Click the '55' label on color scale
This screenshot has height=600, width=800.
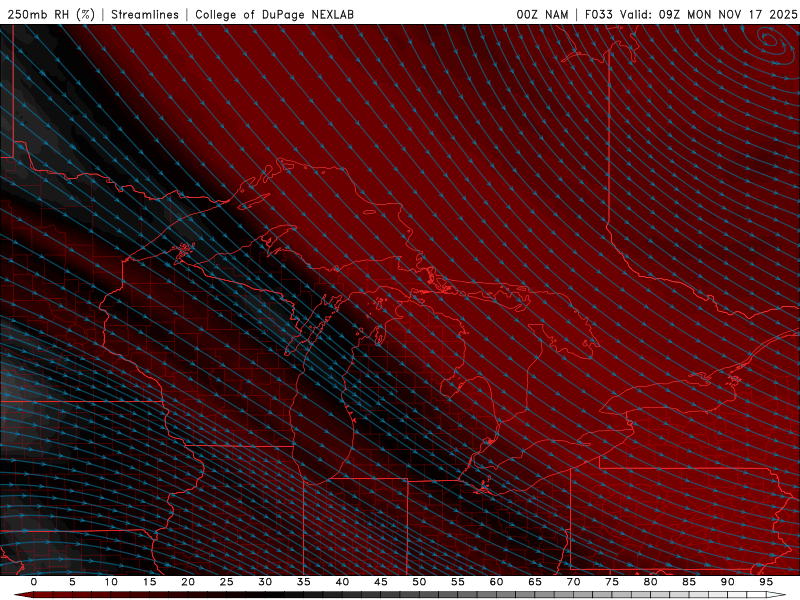pyautogui.click(x=458, y=582)
